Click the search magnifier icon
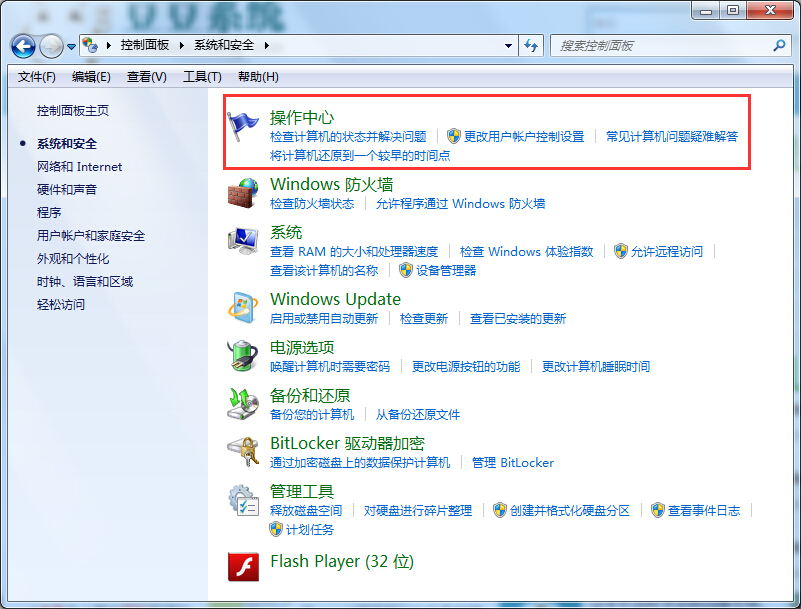This screenshot has width=801, height=609. pyautogui.click(x=779, y=45)
